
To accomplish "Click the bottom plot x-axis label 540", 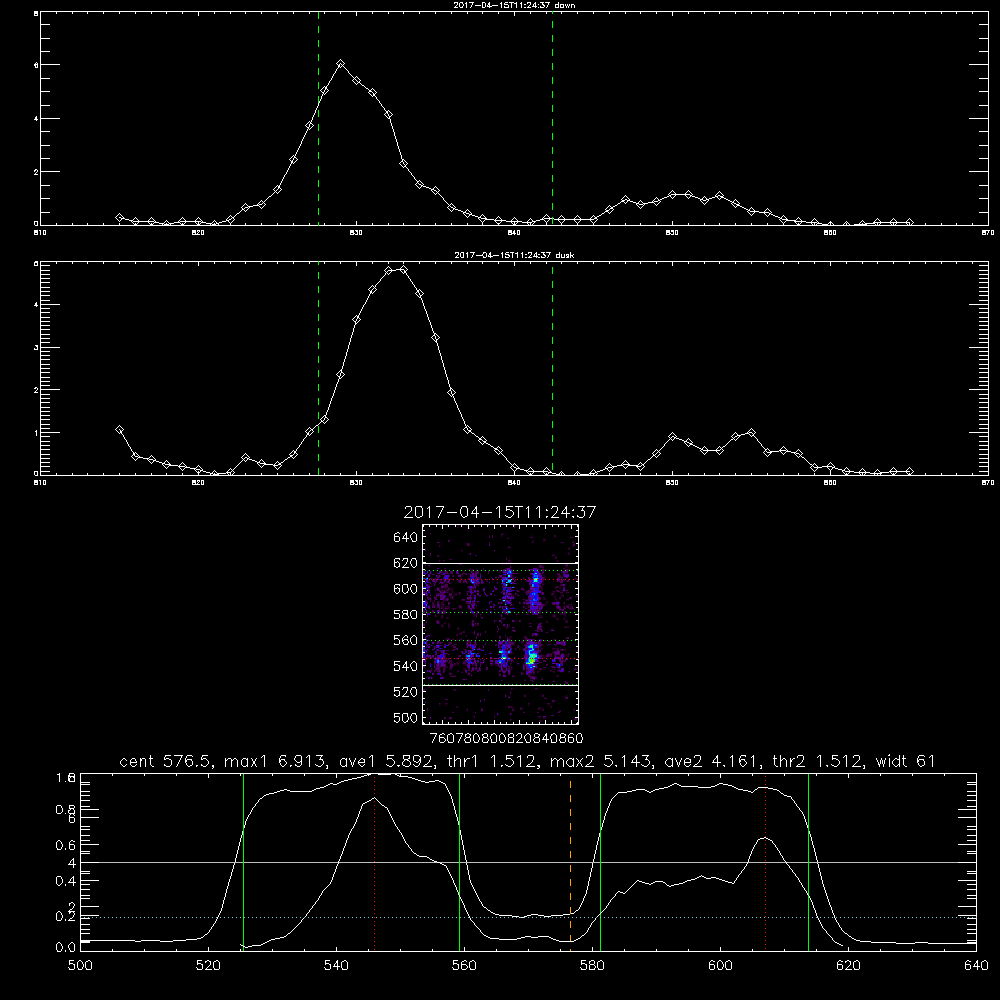I will (x=336, y=966).
